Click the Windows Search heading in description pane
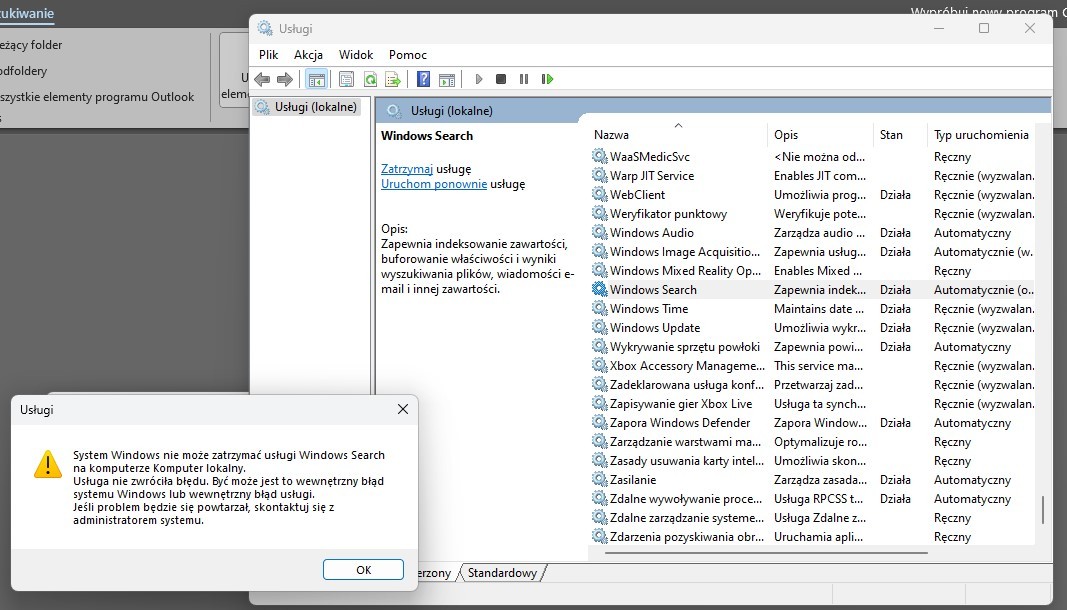Viewport: 1067px width, 610px height. click(x=427, y=135)
